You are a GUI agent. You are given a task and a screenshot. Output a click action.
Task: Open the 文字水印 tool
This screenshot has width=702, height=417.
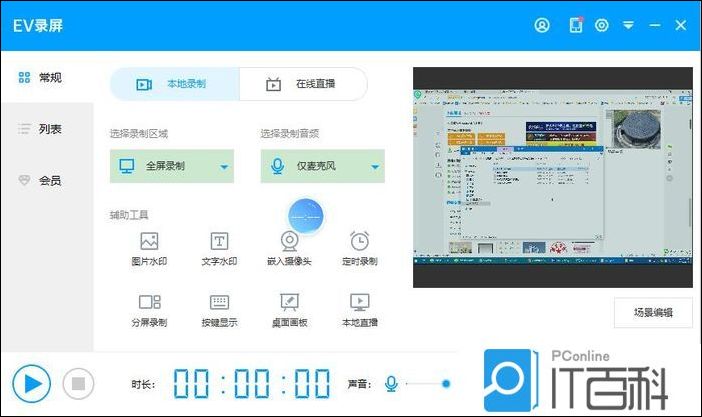point(219,249)
